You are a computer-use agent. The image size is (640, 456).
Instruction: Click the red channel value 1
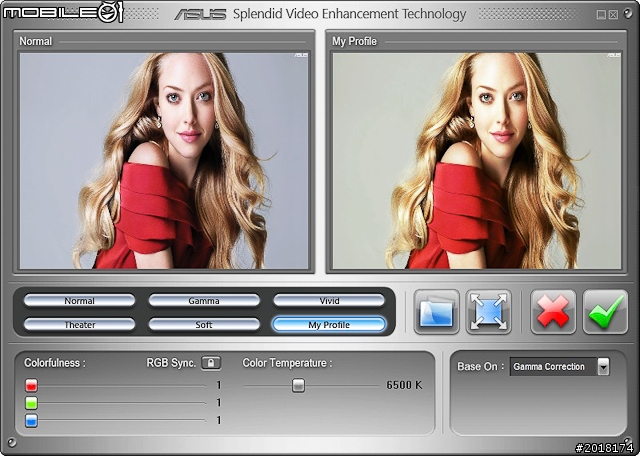coord(219,385)
